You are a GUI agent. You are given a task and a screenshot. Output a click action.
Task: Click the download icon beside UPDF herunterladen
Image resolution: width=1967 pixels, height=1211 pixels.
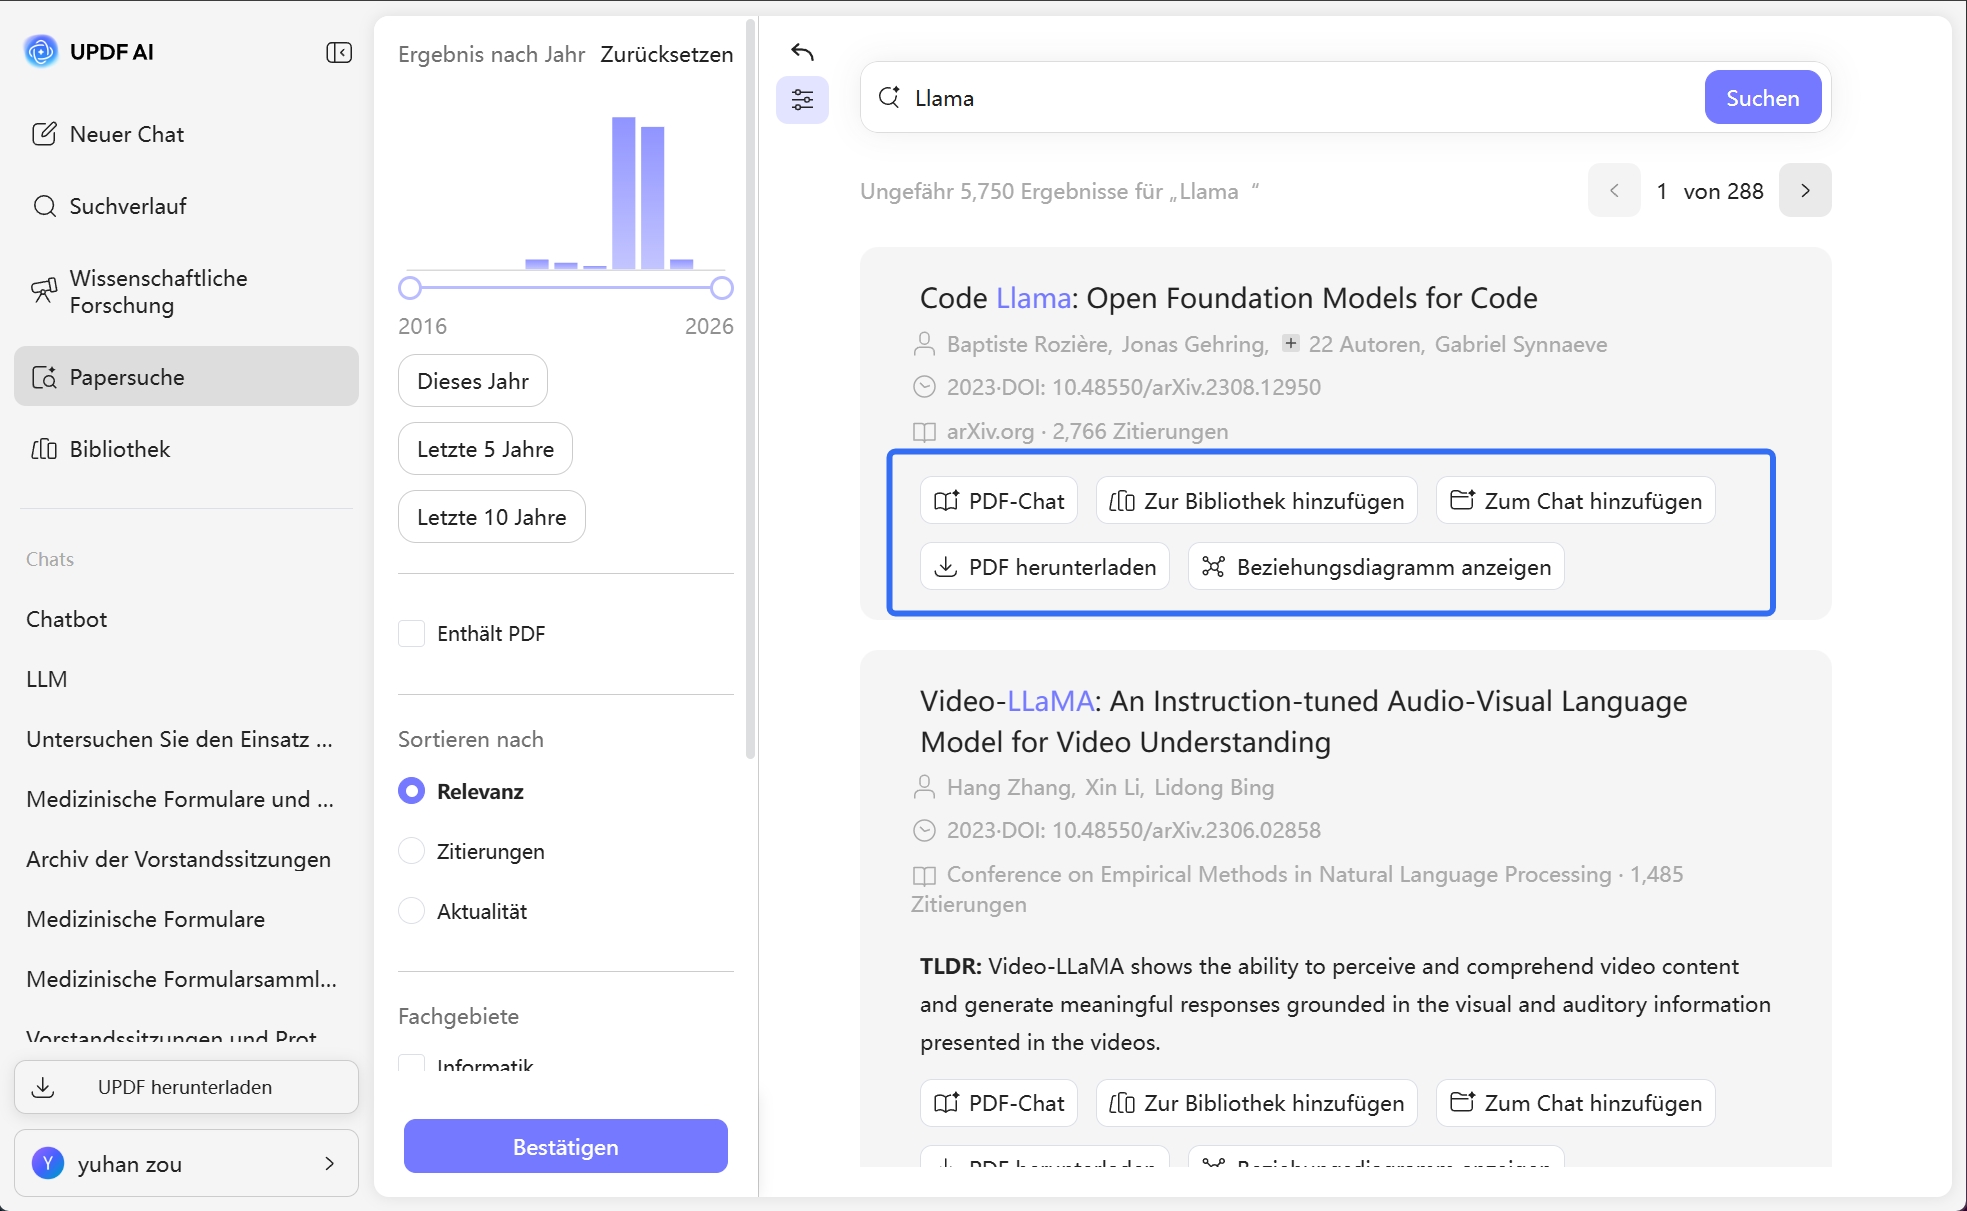tap(43, 1087)
